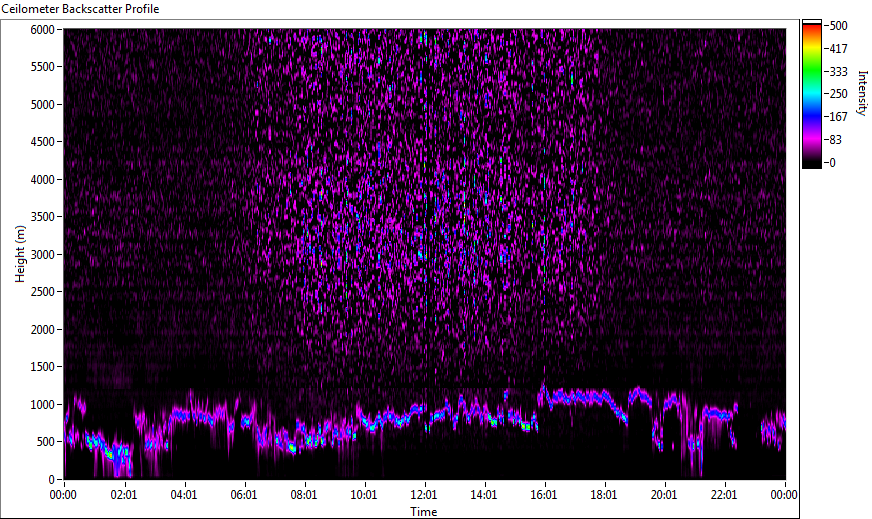The width and height of the screenshot is (872, 519).
Task: Select the 1500 height axis value
Action: (x=43, y=367)
